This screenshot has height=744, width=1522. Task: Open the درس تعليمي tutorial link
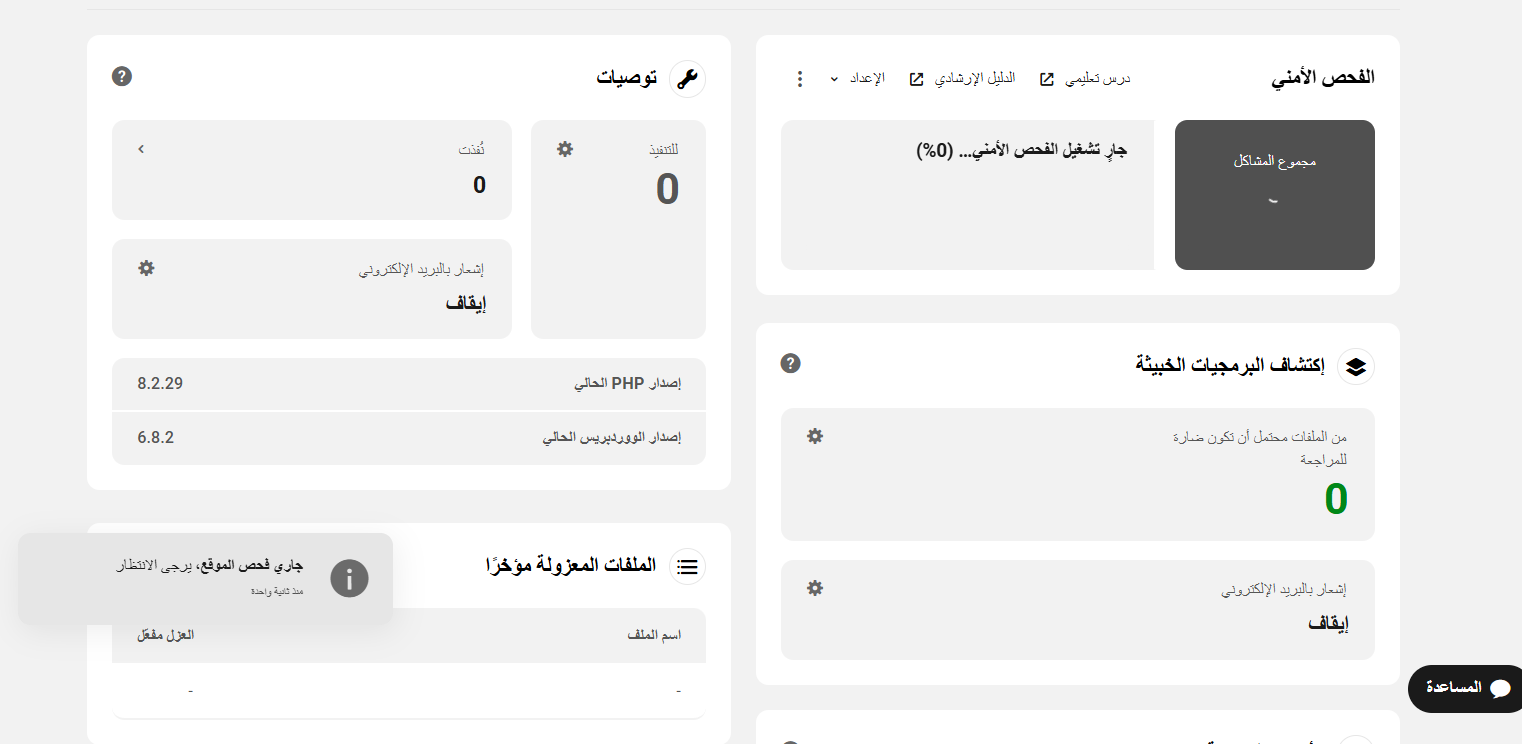pyautogui.click(x=1084, y=79)
